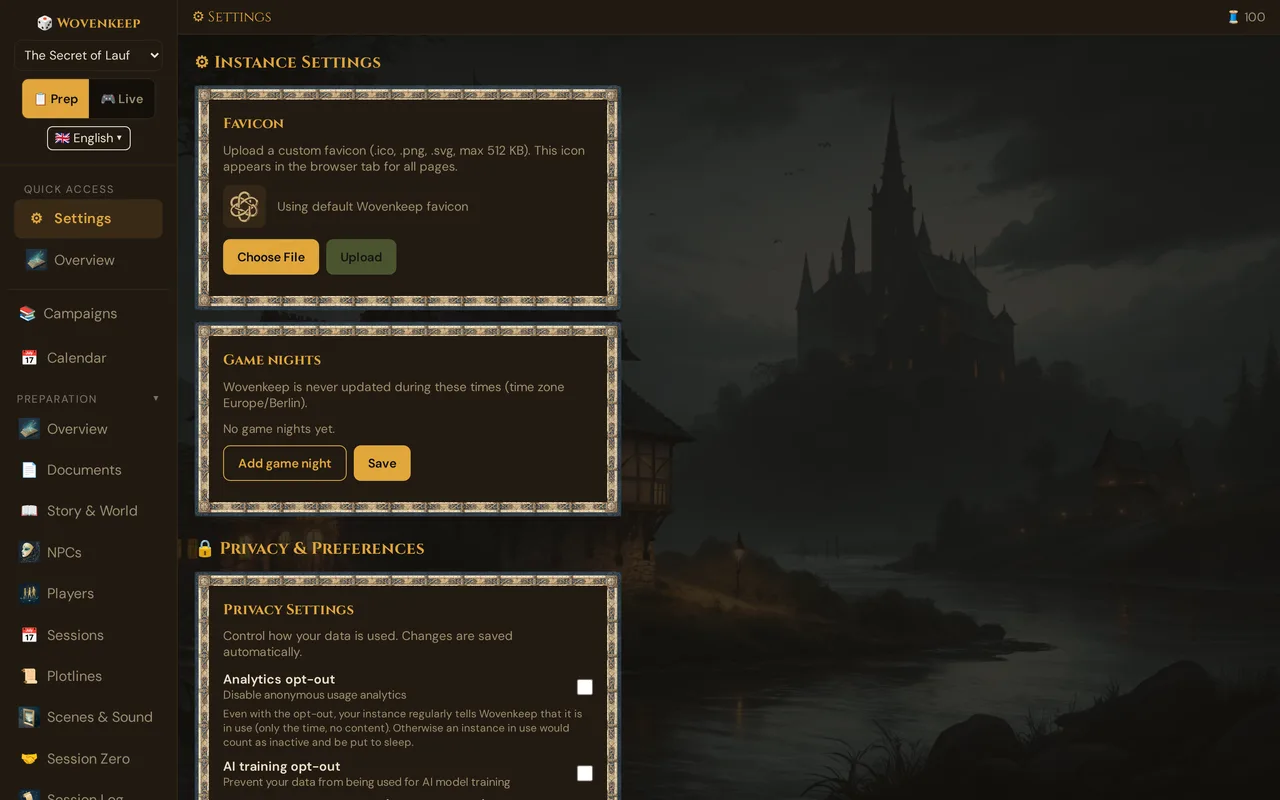Click the Privacy & Preferences lock icon
The image size is (1280, 800).
pos(204,548)
